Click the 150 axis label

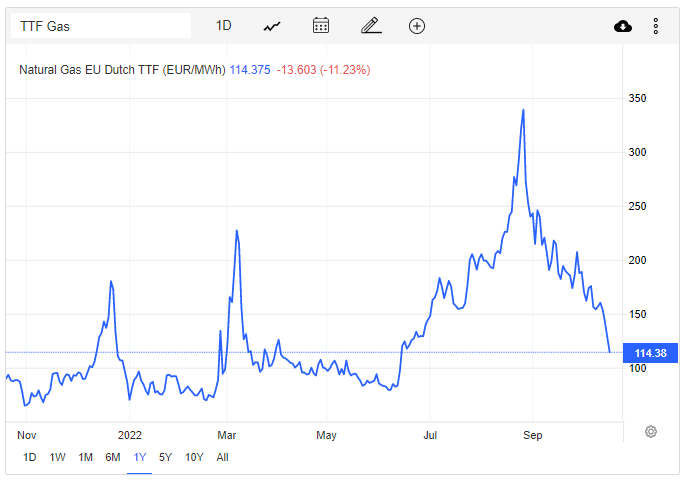[x=637, y=314]
